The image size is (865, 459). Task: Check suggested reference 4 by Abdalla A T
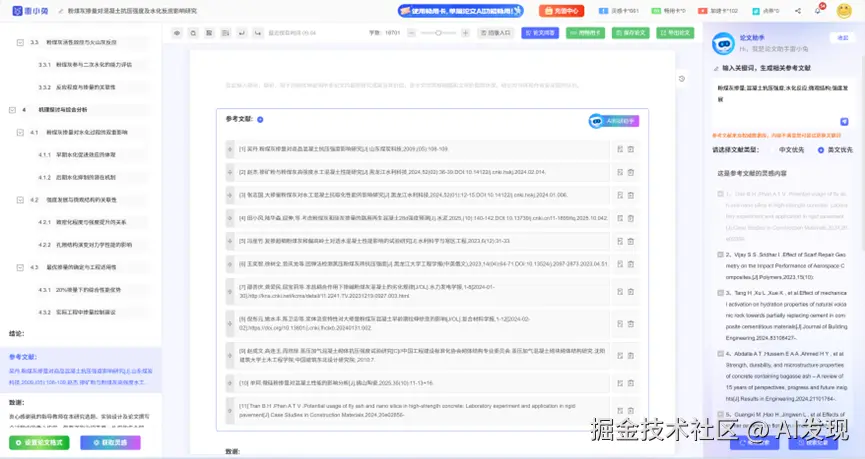[x=720, y=354]
